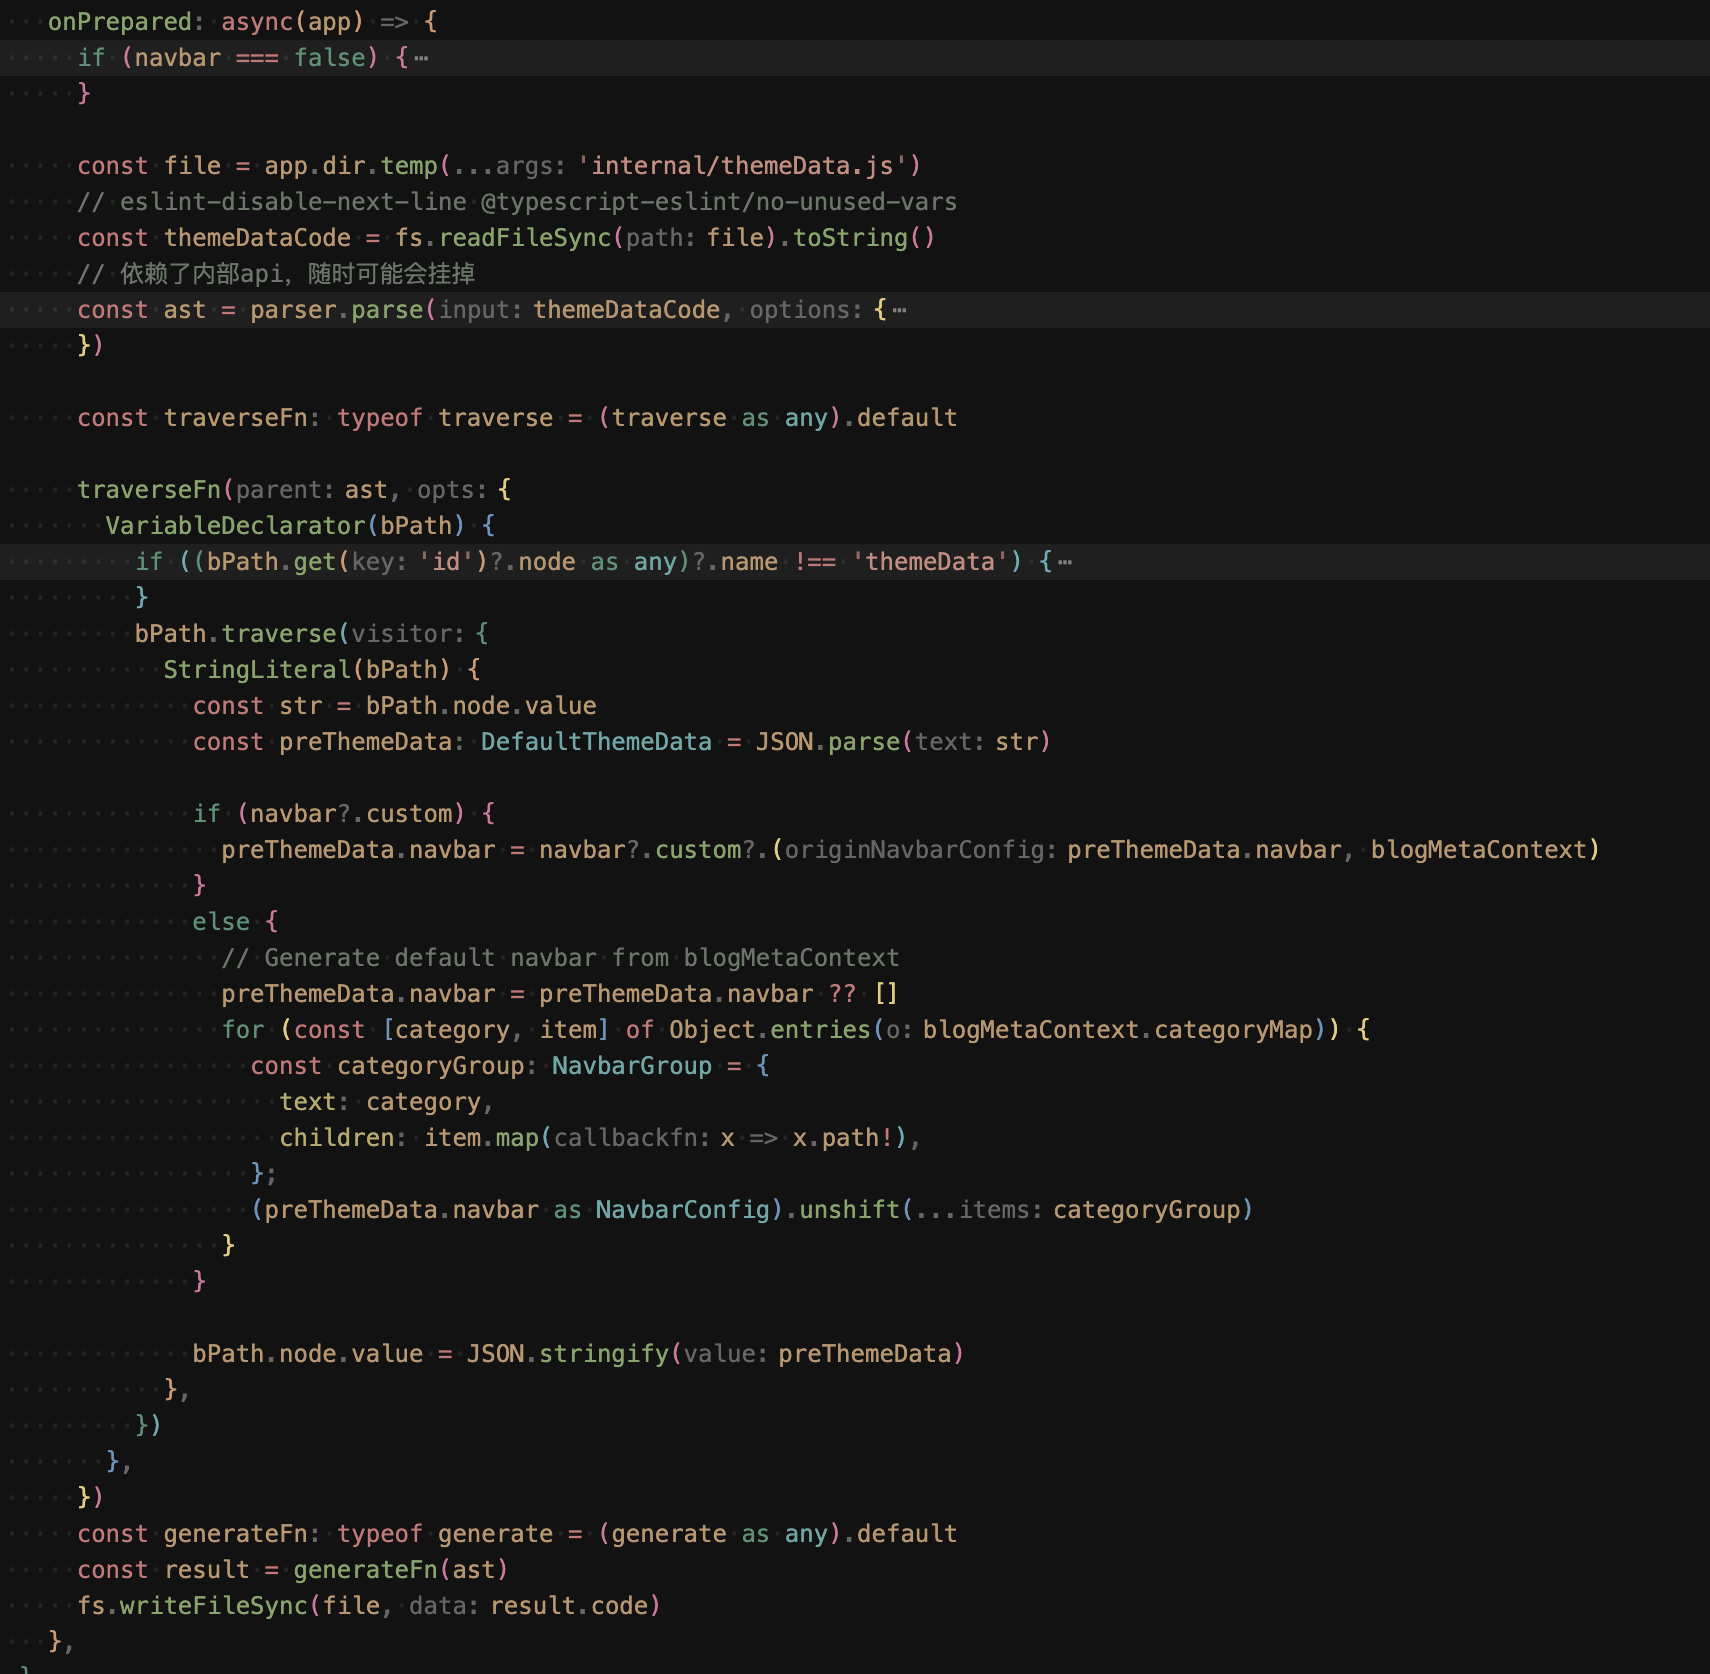This screenshot has width=1710, height=1674.
Task: Click 'result.code' argument
Action: (569, 1606)
